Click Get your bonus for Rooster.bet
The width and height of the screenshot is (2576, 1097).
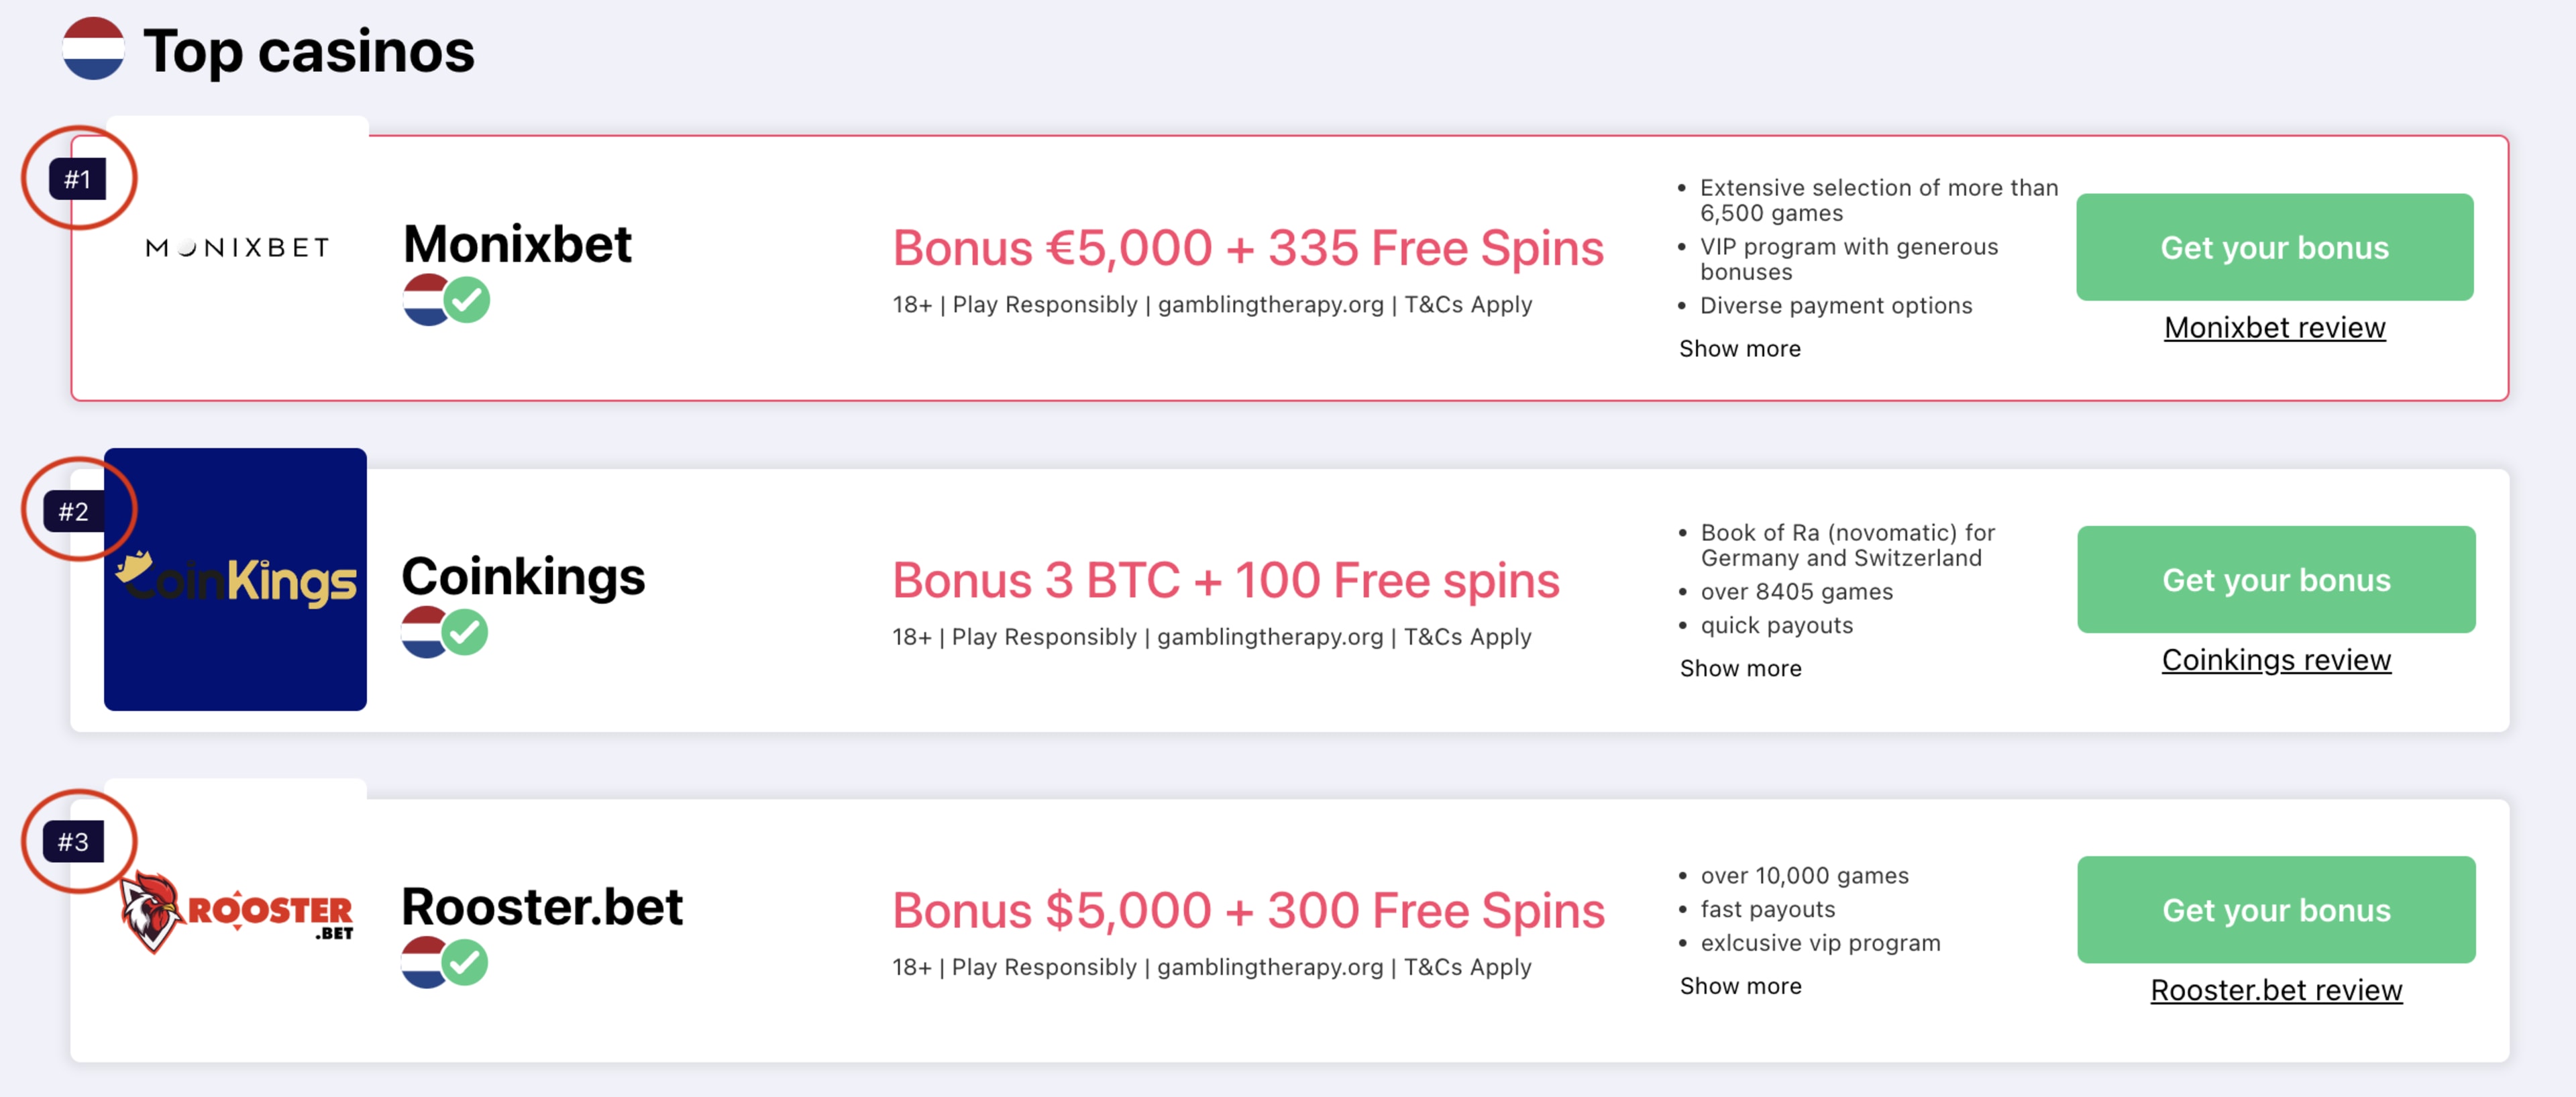[x=2277, y=910]
